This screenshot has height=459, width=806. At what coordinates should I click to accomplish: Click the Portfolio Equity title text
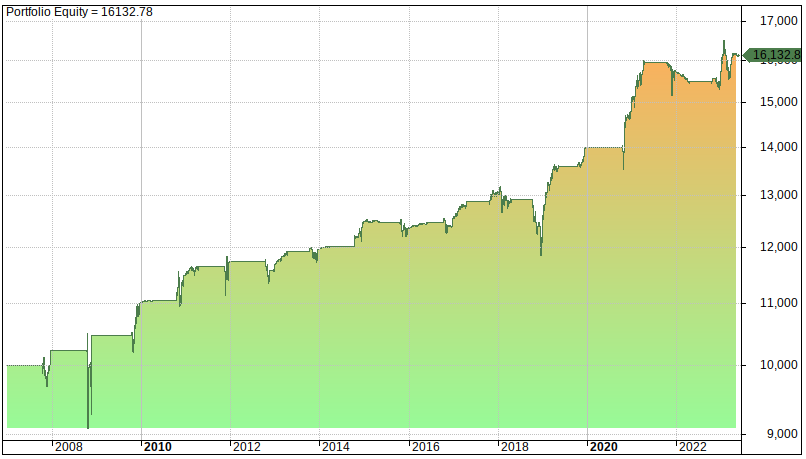coord(70,11)
